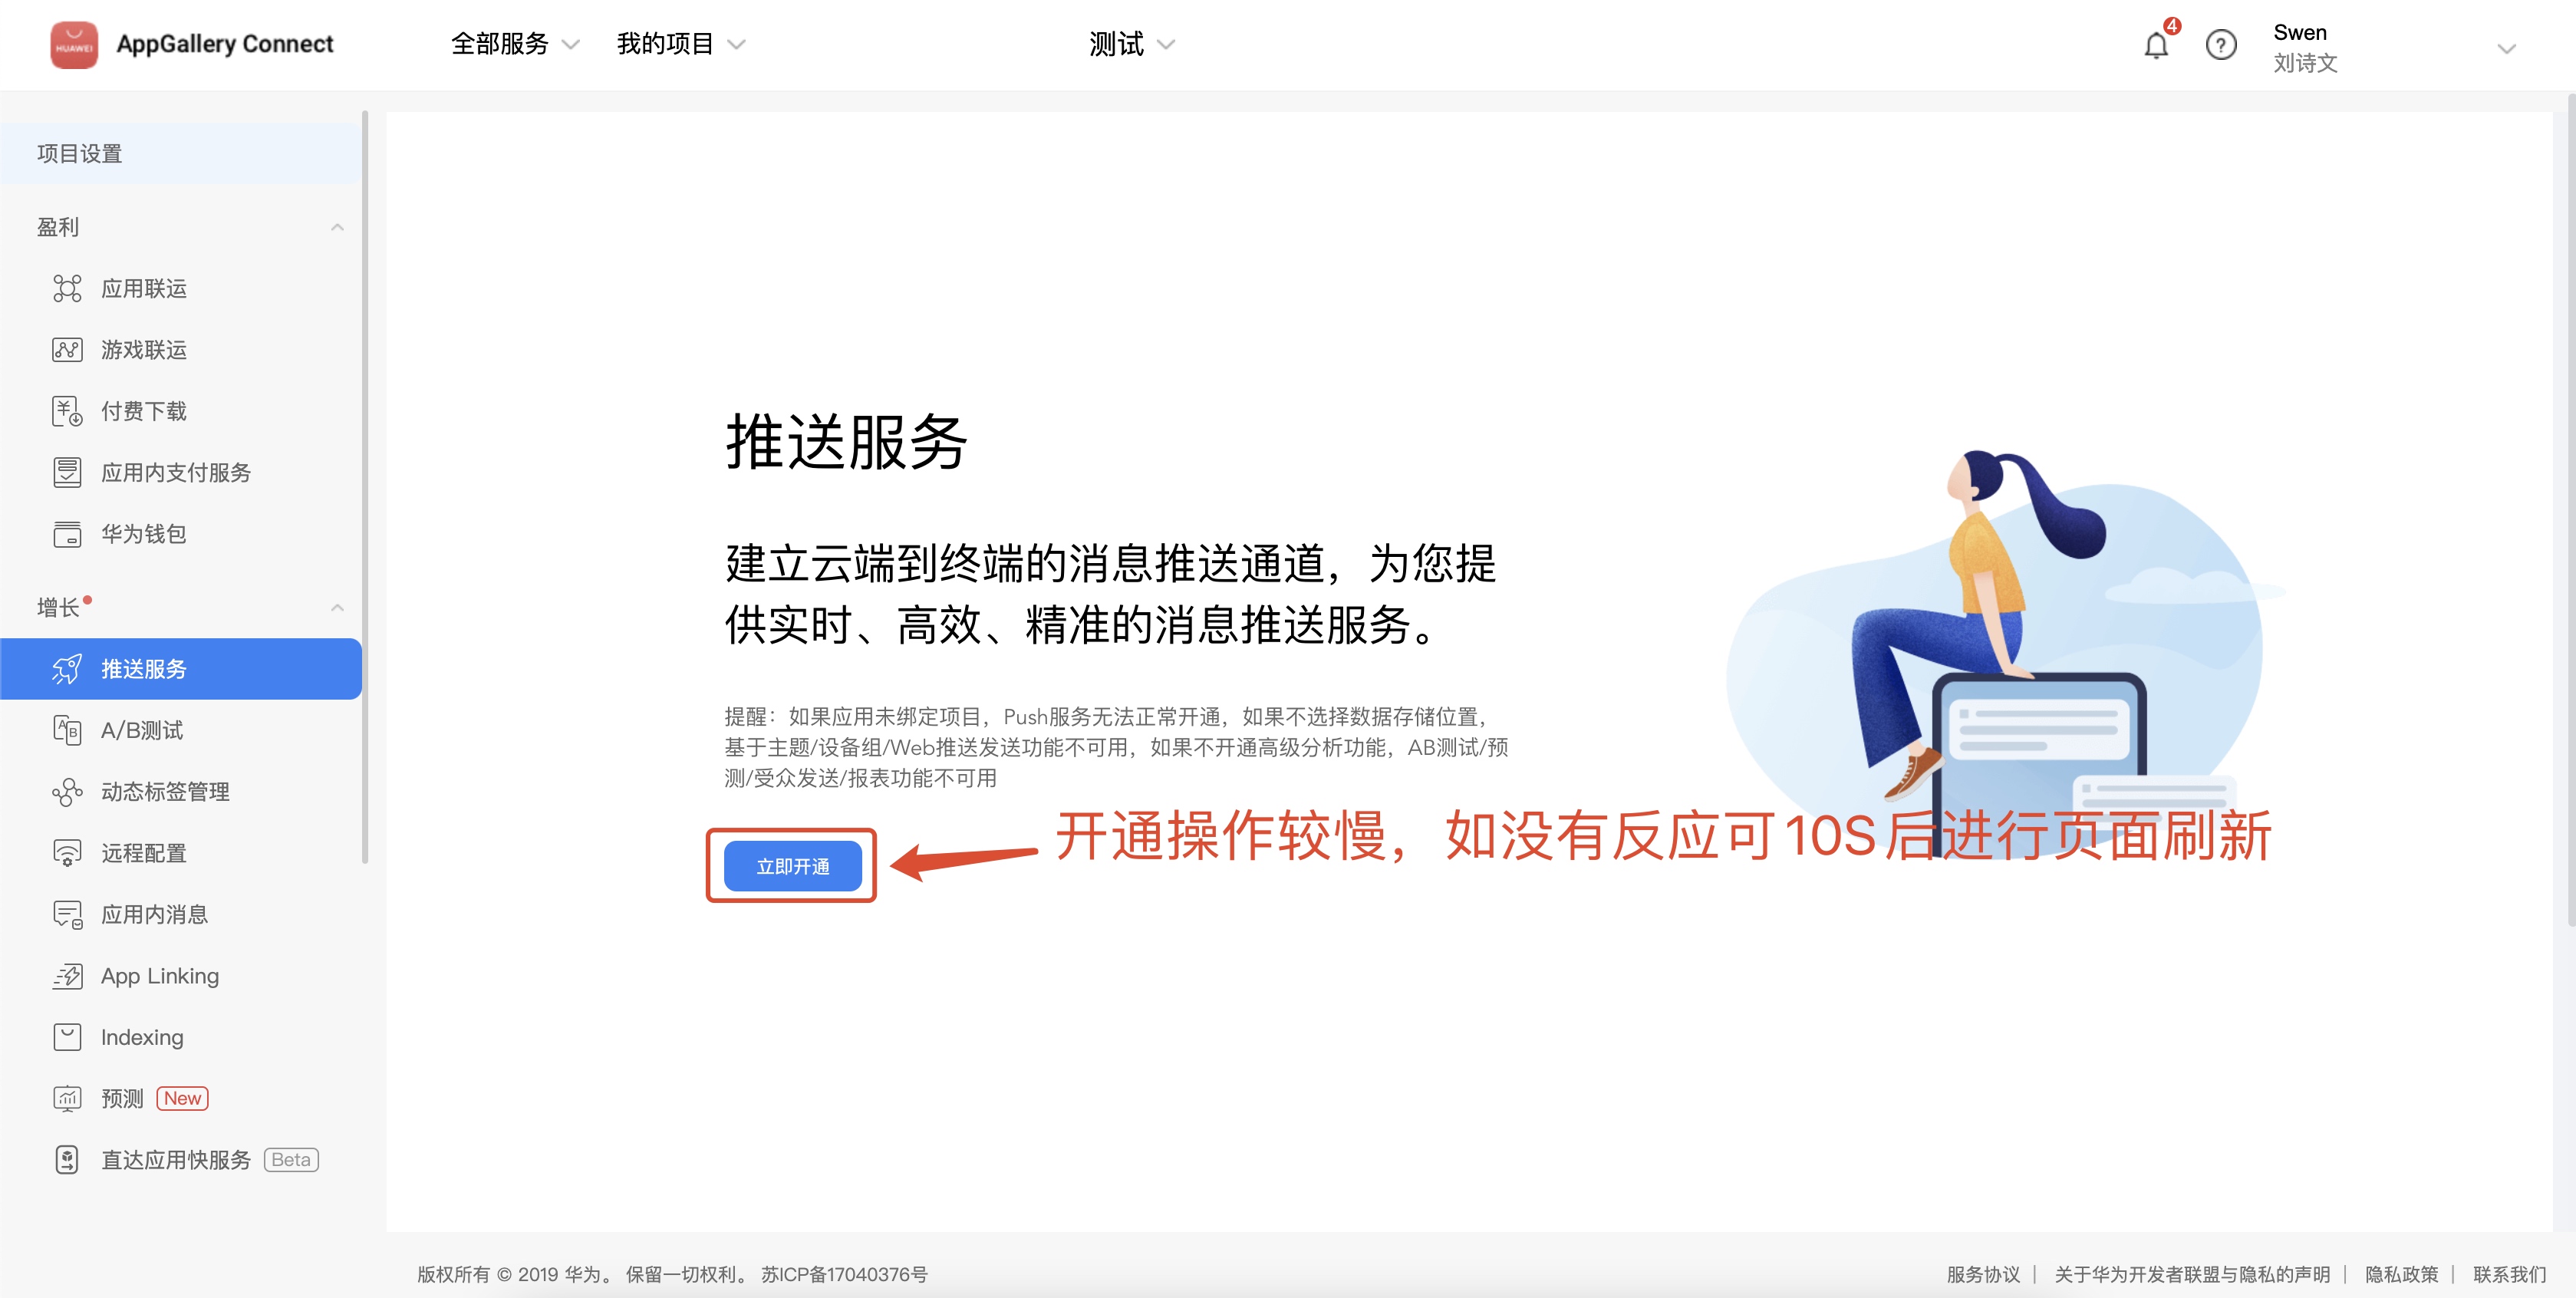The height and width of the screenshot is (1298, 2576).
Task: Click the Swen 刘诗文 user name
Action: point(2305,47)
